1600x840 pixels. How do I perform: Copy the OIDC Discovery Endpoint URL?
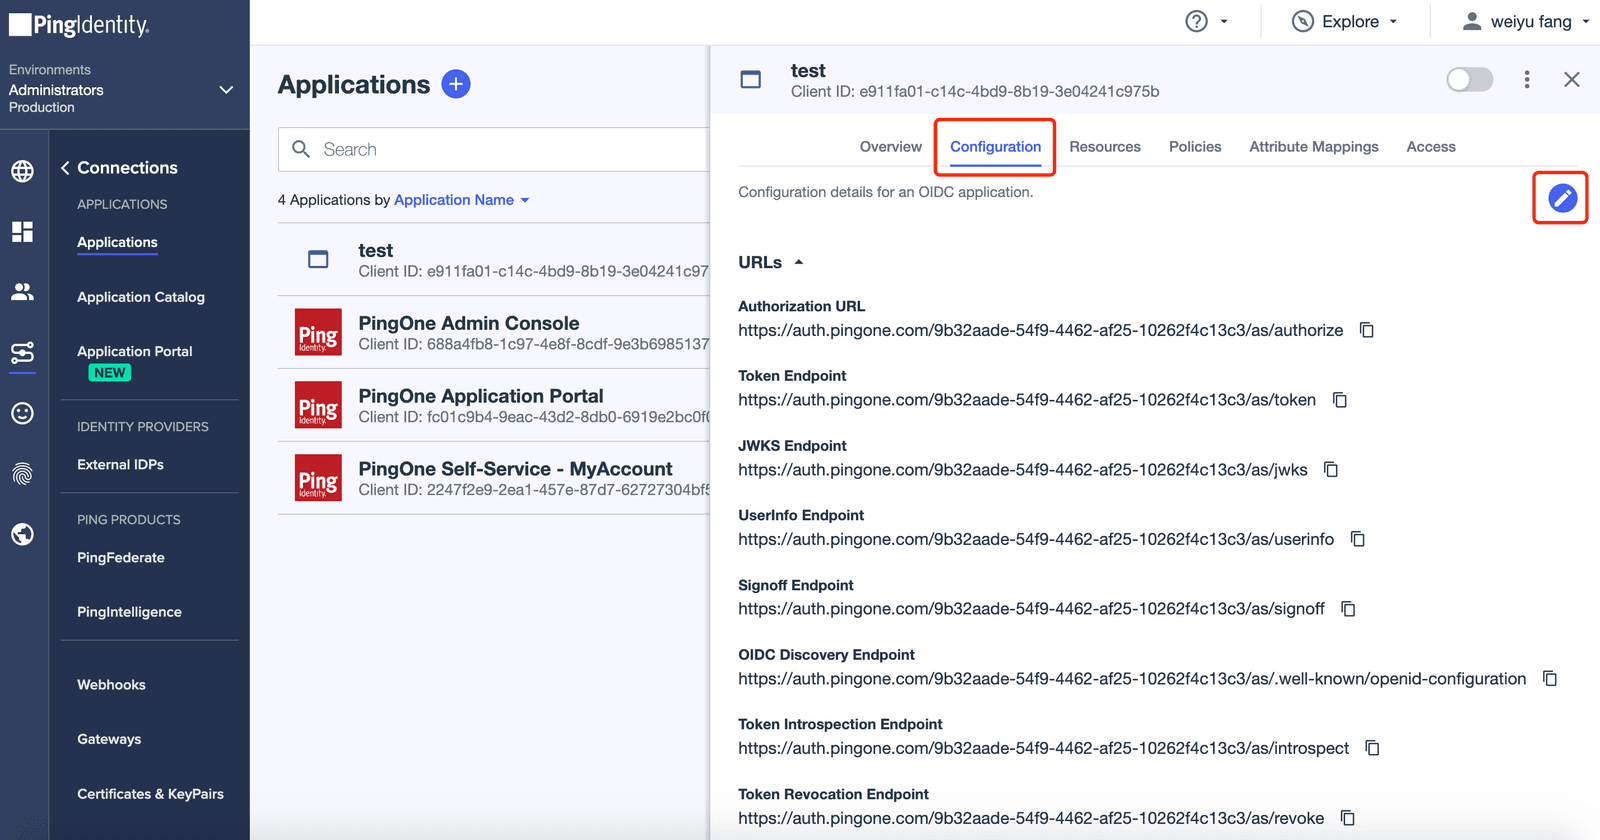(1550, 678)
